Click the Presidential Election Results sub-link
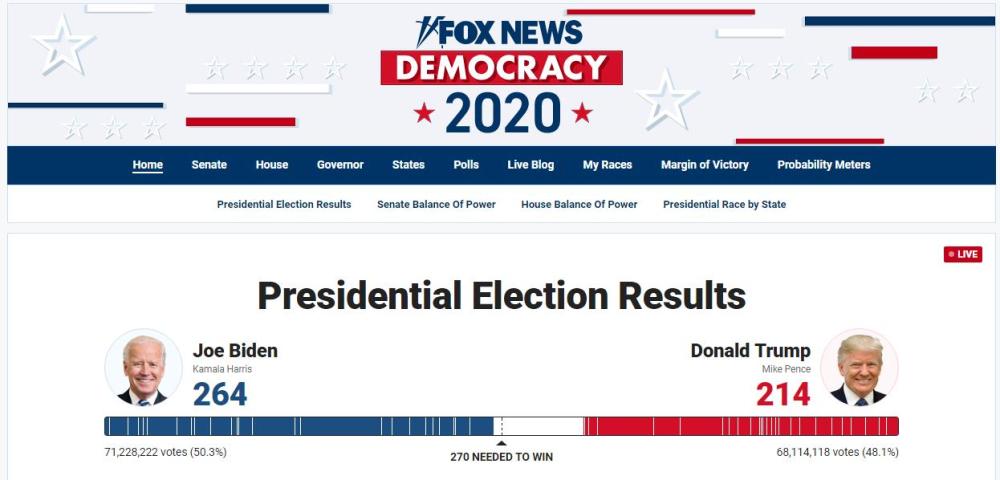The height and width of the screenshot is (480, 1000). point(284,204)
